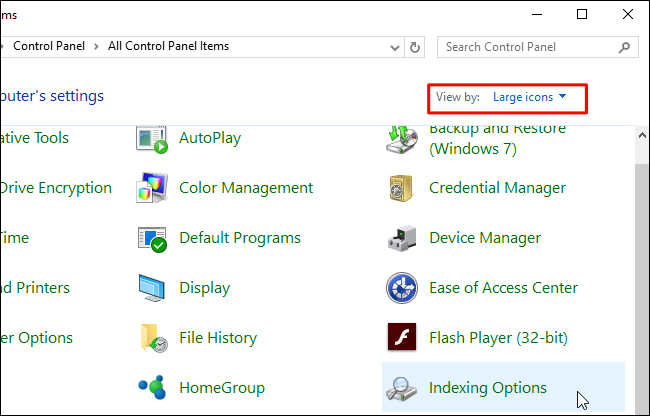The width and height of the screenshot is (650, 416).
Task: Open the Flash Player icon
Action: pos(401,338)
